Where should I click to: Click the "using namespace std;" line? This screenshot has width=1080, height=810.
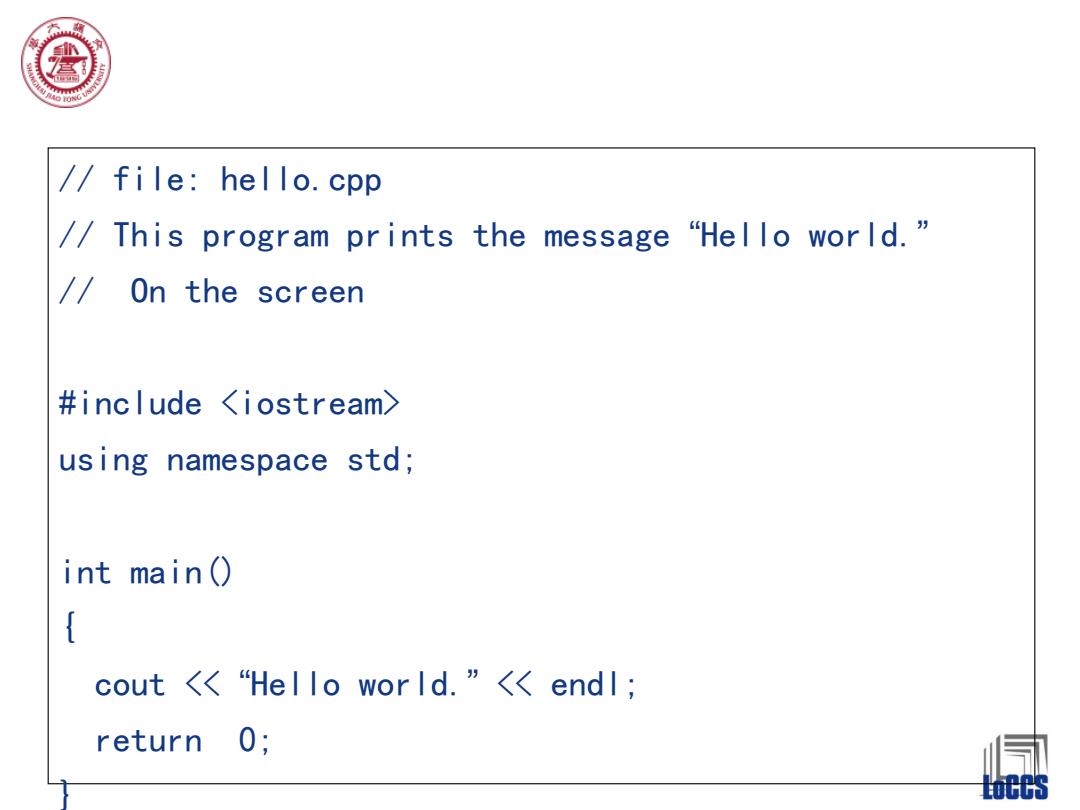tap(237, 461)
